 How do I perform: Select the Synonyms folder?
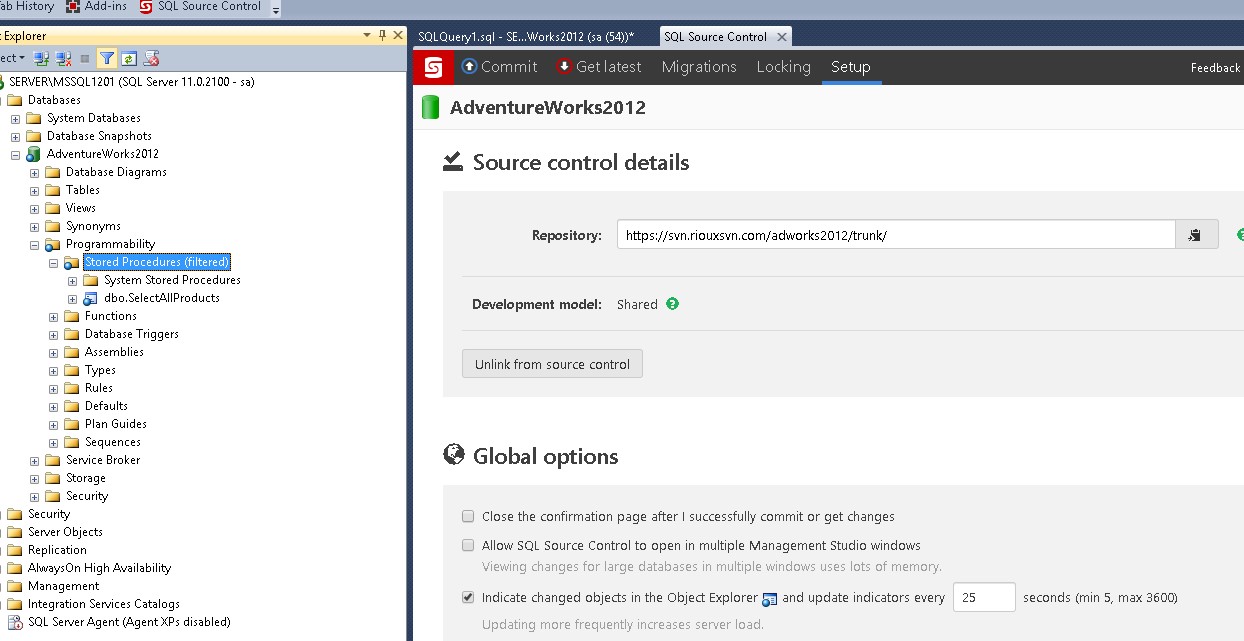(93, 226)
